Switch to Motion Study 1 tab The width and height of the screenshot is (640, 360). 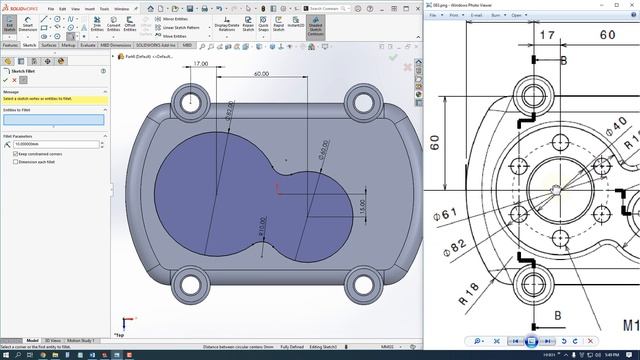(x=80, y=340)
